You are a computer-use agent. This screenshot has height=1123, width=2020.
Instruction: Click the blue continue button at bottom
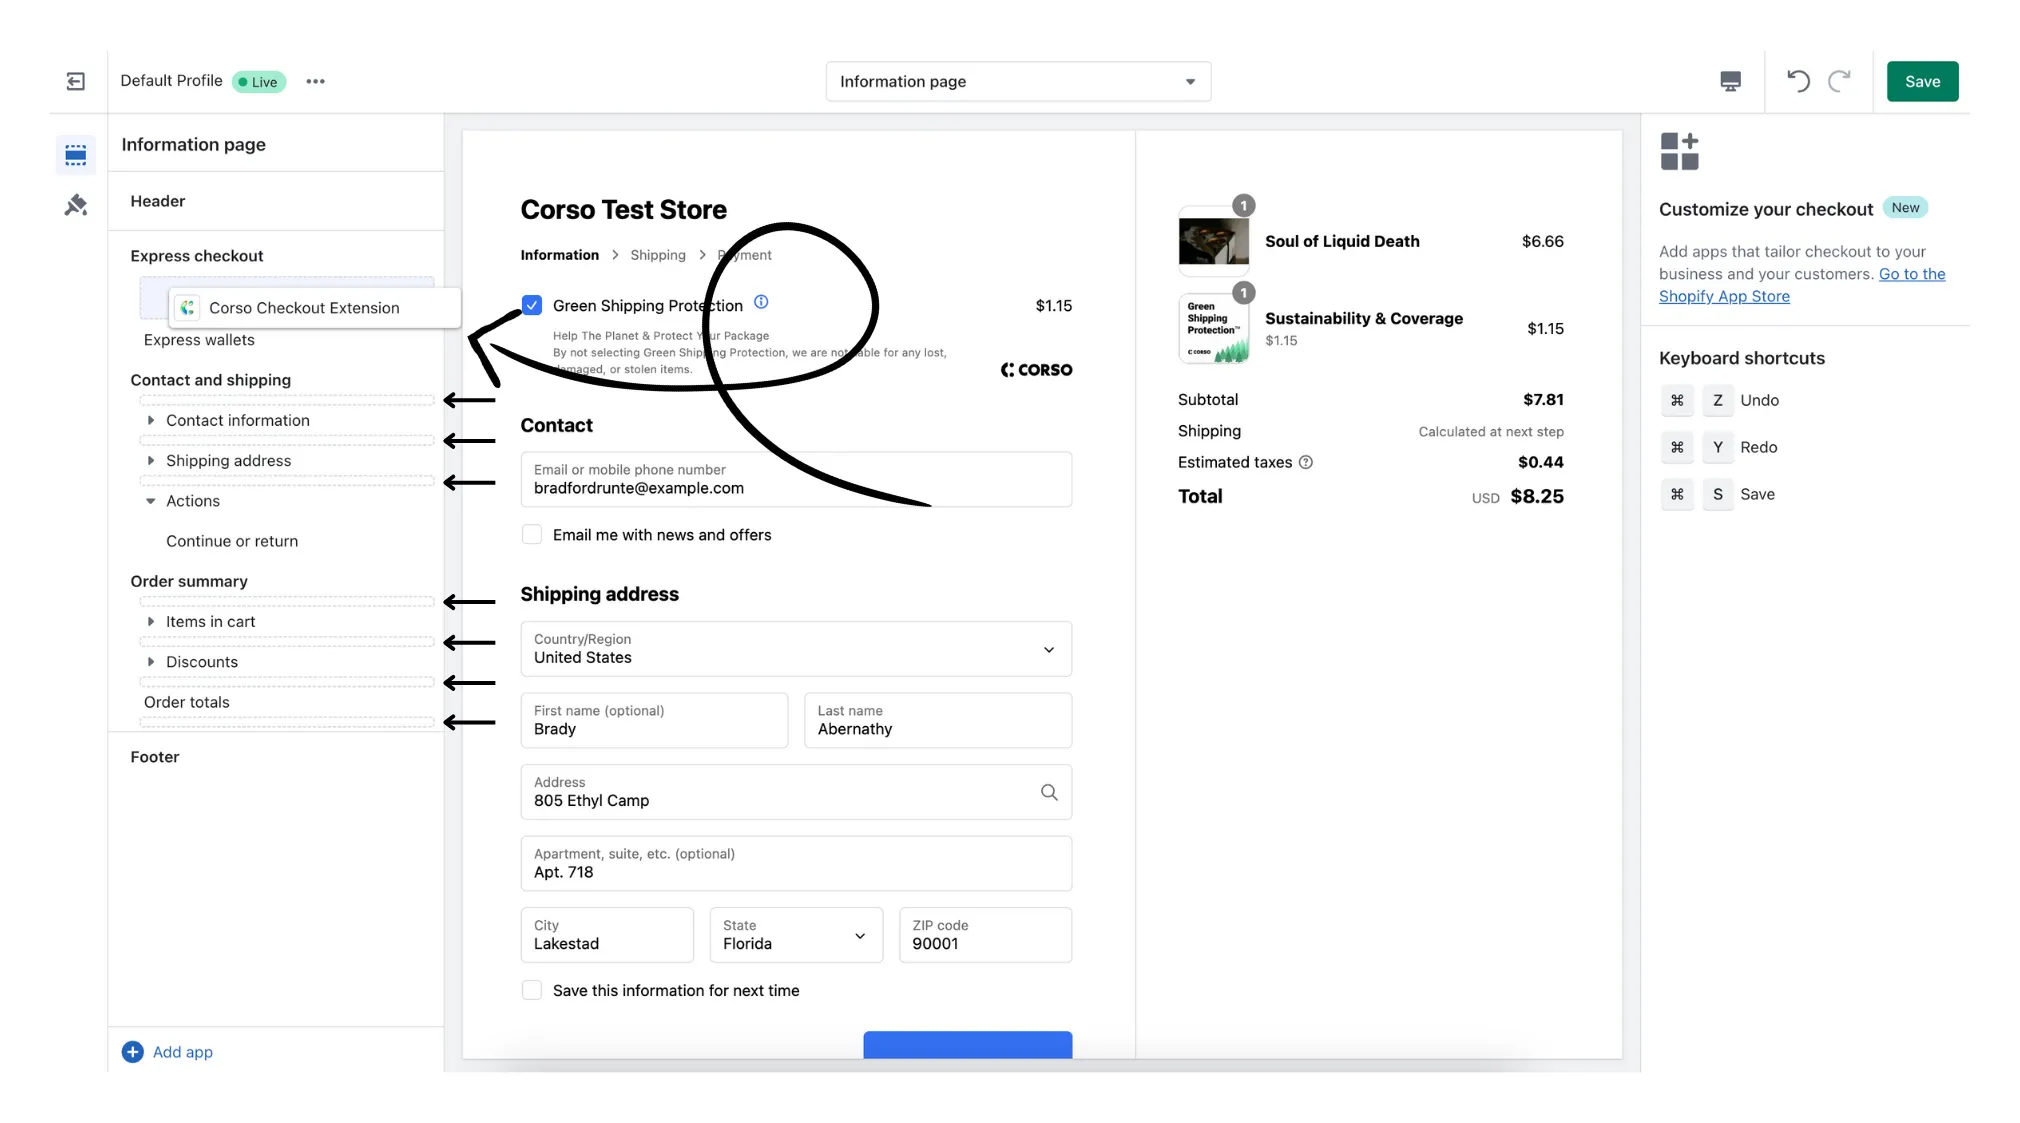pos(967,1044)
